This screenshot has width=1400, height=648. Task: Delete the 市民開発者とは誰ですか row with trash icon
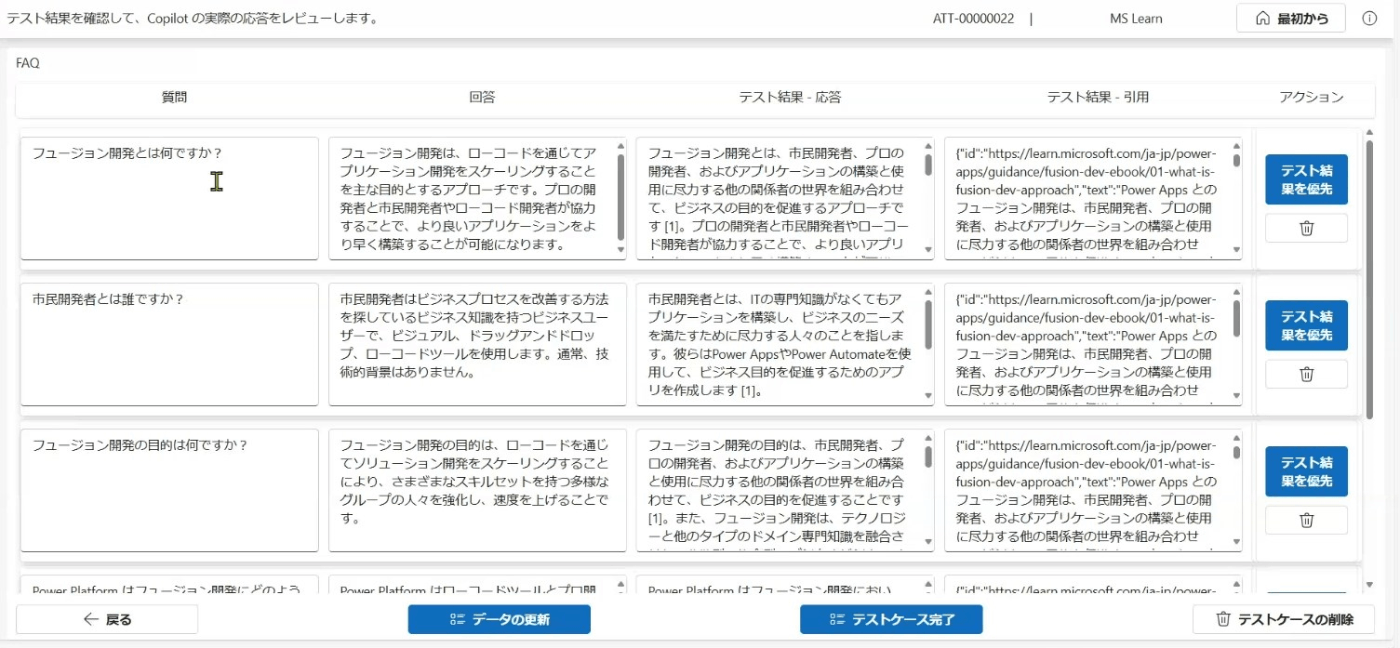click(x=1306, y=374)
